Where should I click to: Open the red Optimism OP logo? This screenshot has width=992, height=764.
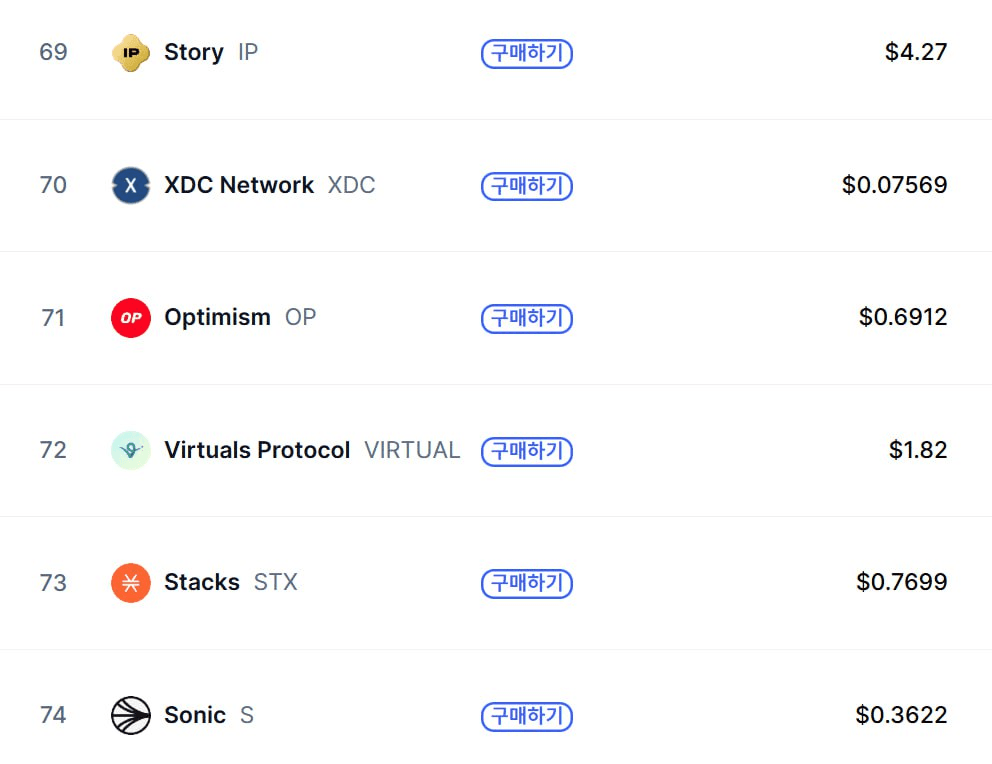tap(131, 317)
